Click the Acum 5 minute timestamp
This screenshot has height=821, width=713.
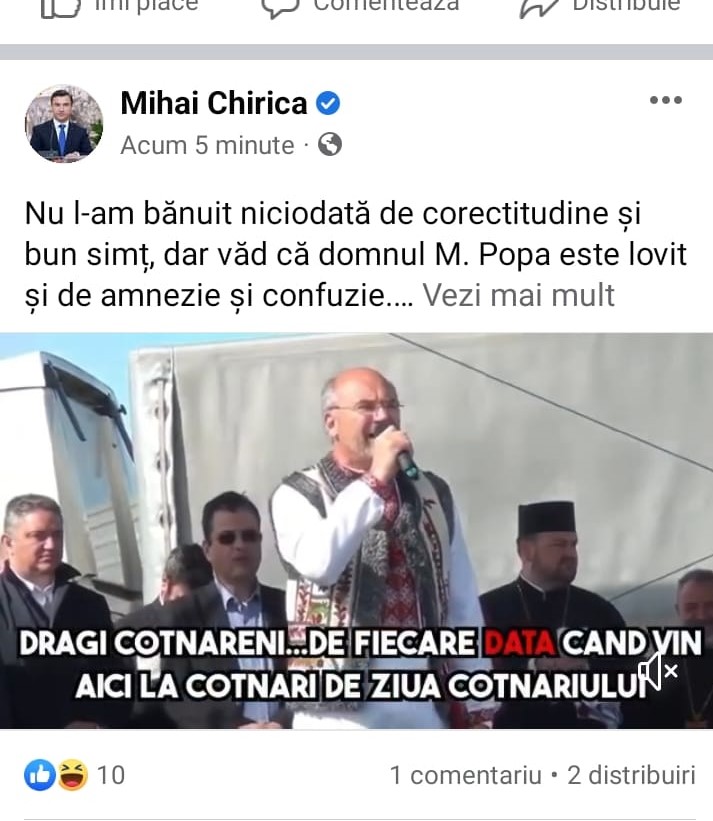207,145
